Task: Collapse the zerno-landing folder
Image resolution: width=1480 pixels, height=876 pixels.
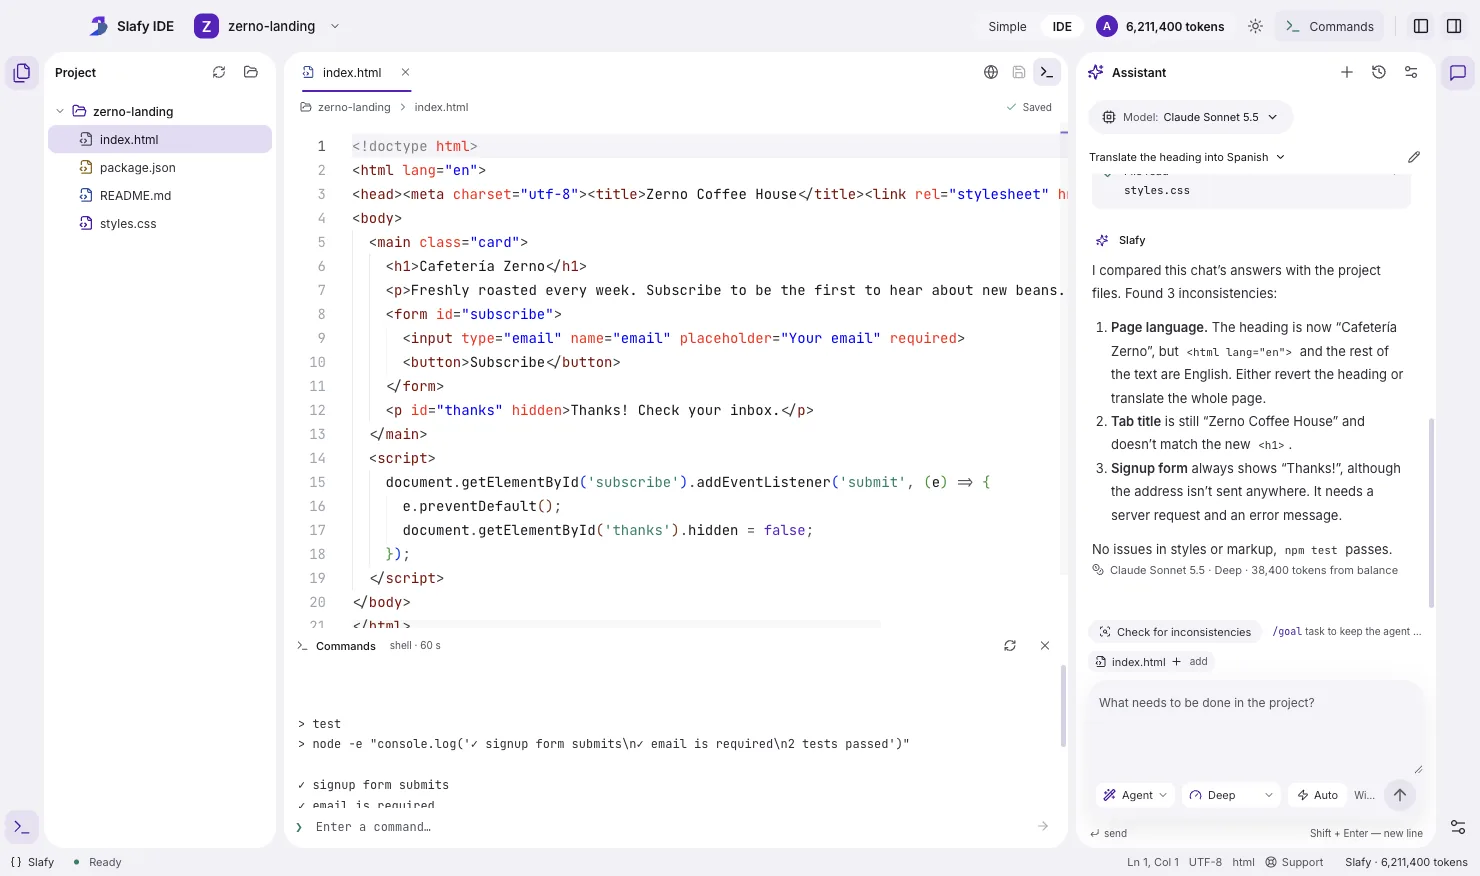Action: [60, 111]
